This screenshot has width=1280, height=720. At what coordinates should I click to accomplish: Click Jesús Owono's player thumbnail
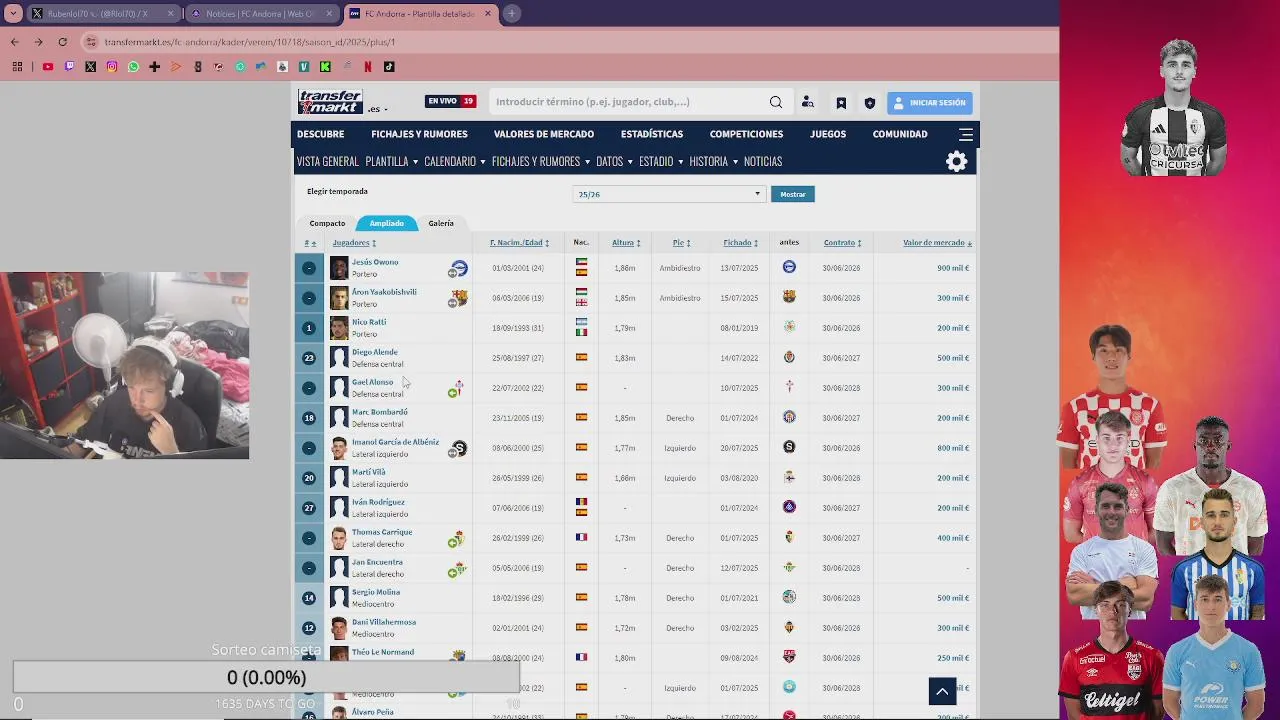339,268
